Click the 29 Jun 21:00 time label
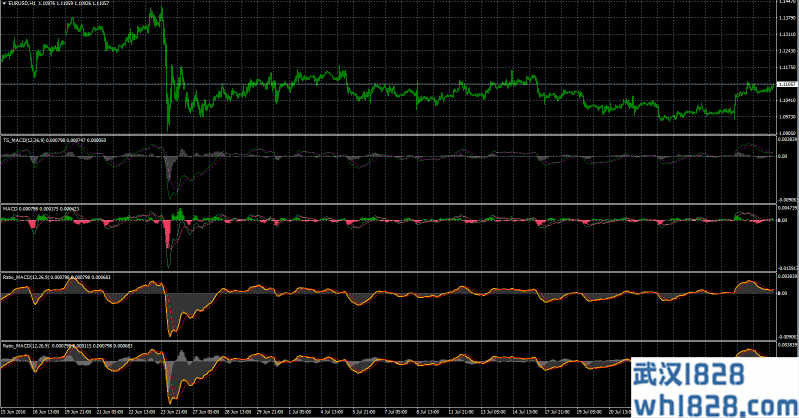Screen dimensions: 799x418 (270, 412)
